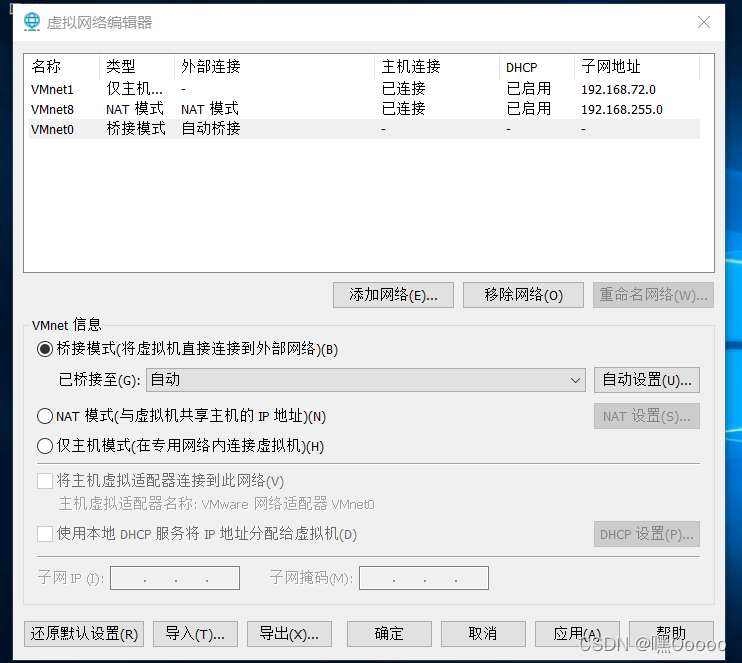Open 自动设置(U)... button
The height and width of the screenshot is (663, 742).
647,380
